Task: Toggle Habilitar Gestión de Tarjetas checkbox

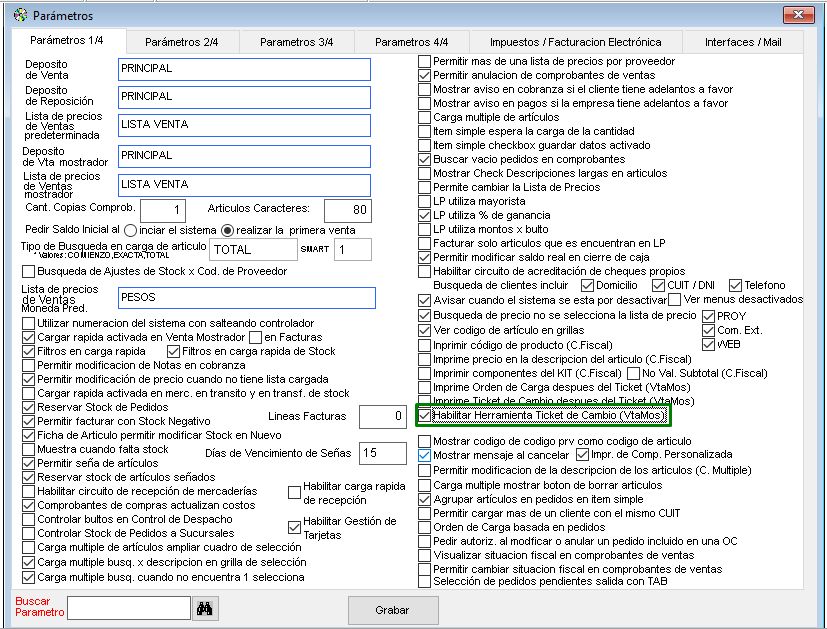Action: 294,526
